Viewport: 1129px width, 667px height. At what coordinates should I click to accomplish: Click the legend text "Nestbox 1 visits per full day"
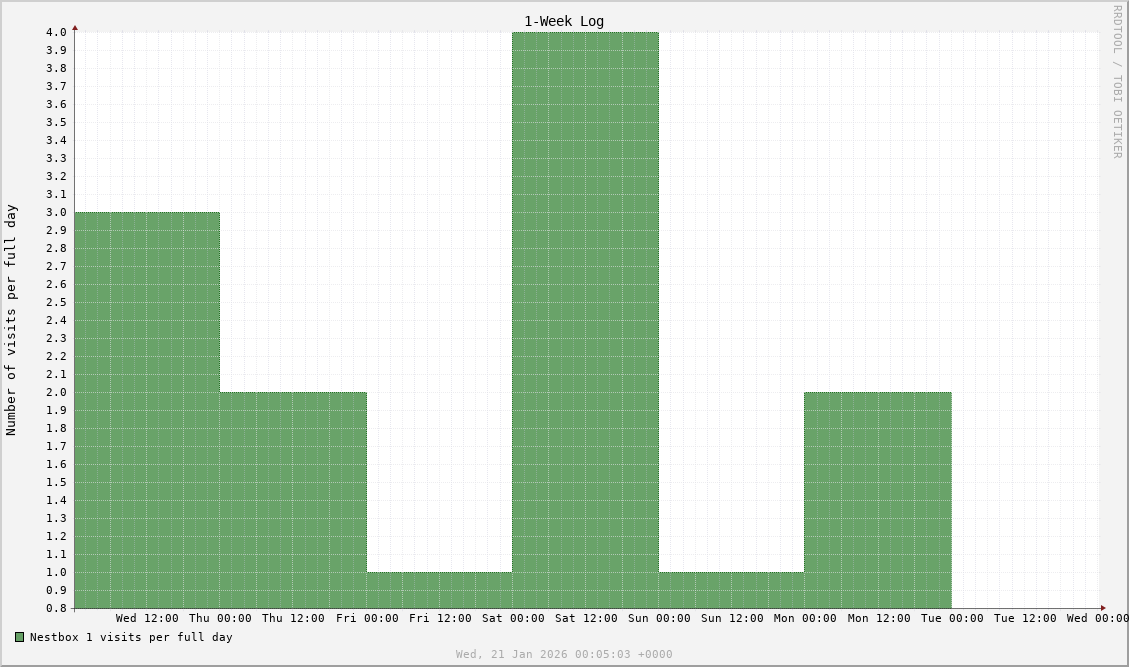coord(131,637)
